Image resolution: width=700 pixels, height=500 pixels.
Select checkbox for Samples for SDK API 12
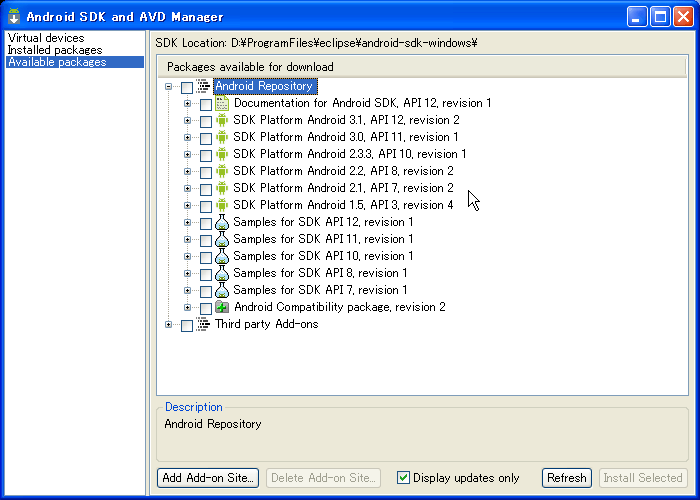(x=205, y=223)
